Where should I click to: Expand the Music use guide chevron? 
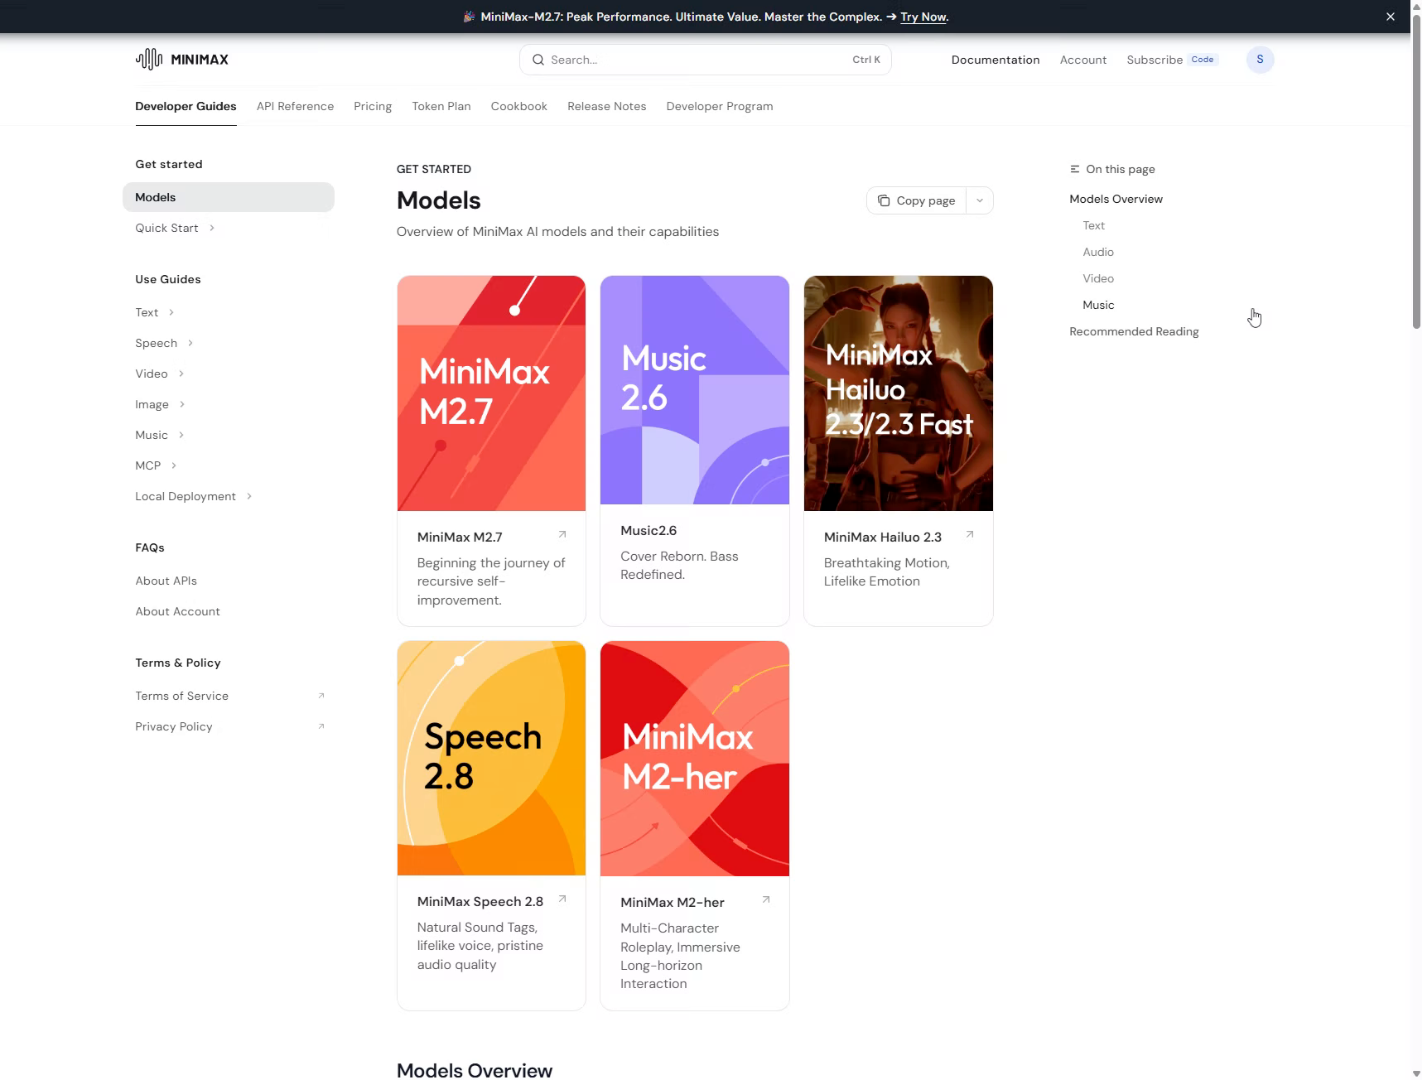tap(181, 435)
